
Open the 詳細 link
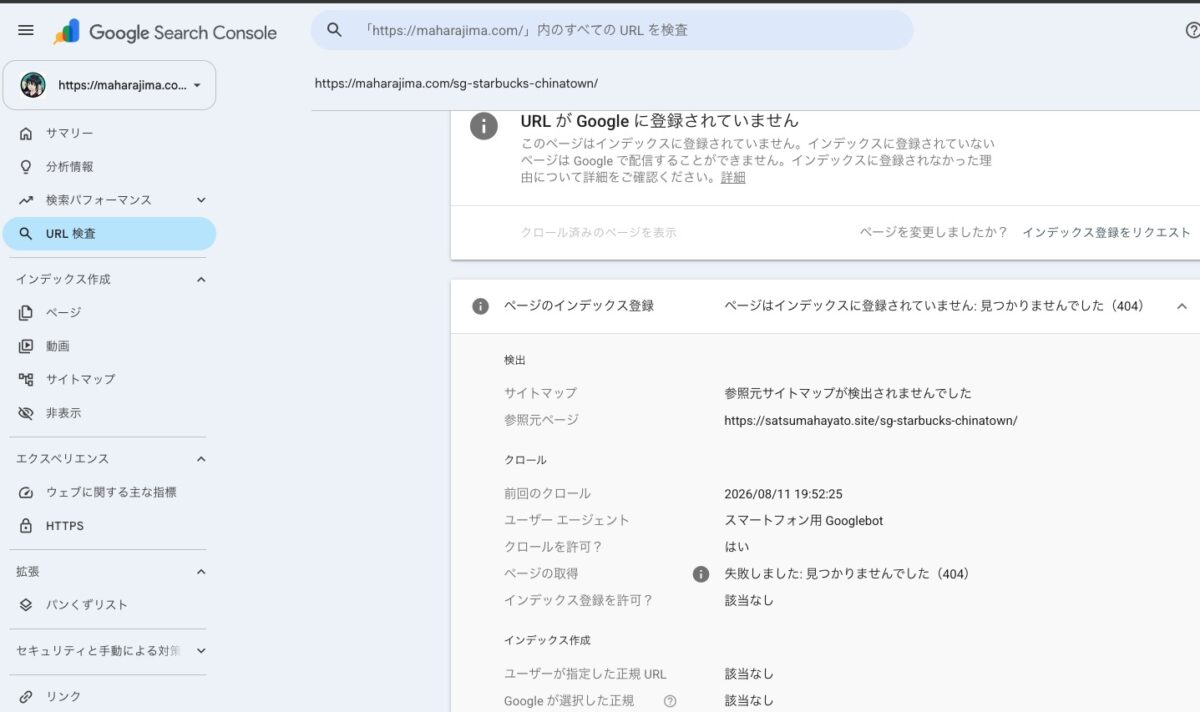pos(733,177)
